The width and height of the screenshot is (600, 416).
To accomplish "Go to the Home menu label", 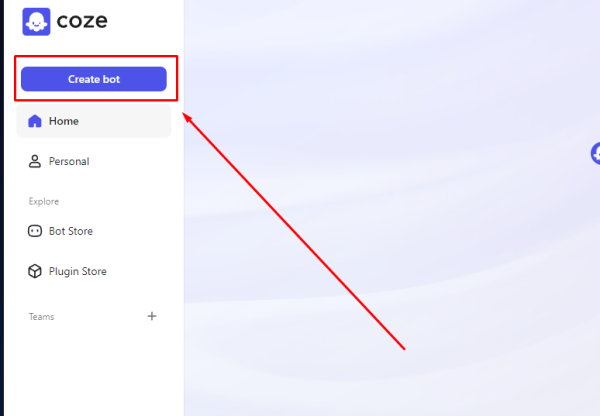I will tap(64, 121).
